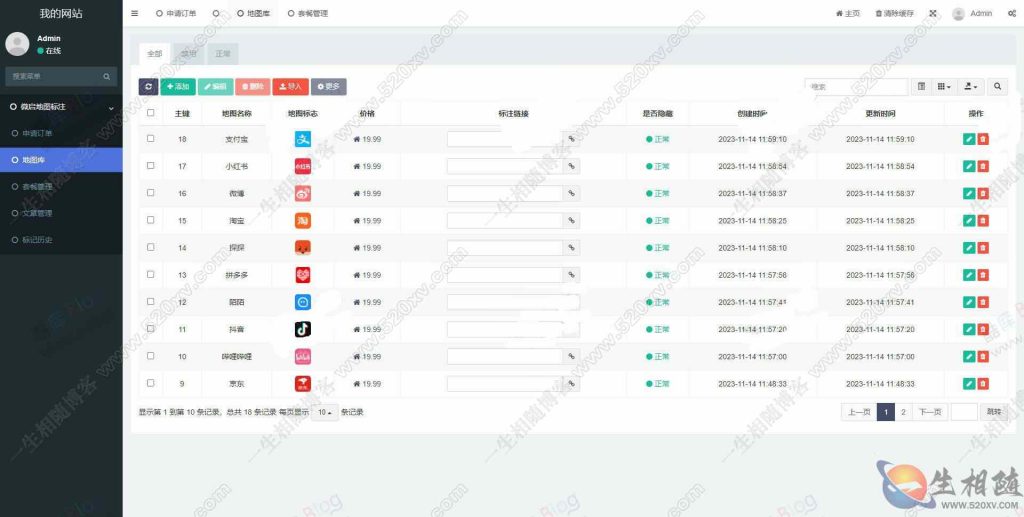Check the checkbox for row 9 京东
Viewport: 1024px width, 517px height.
coord(151,383)
